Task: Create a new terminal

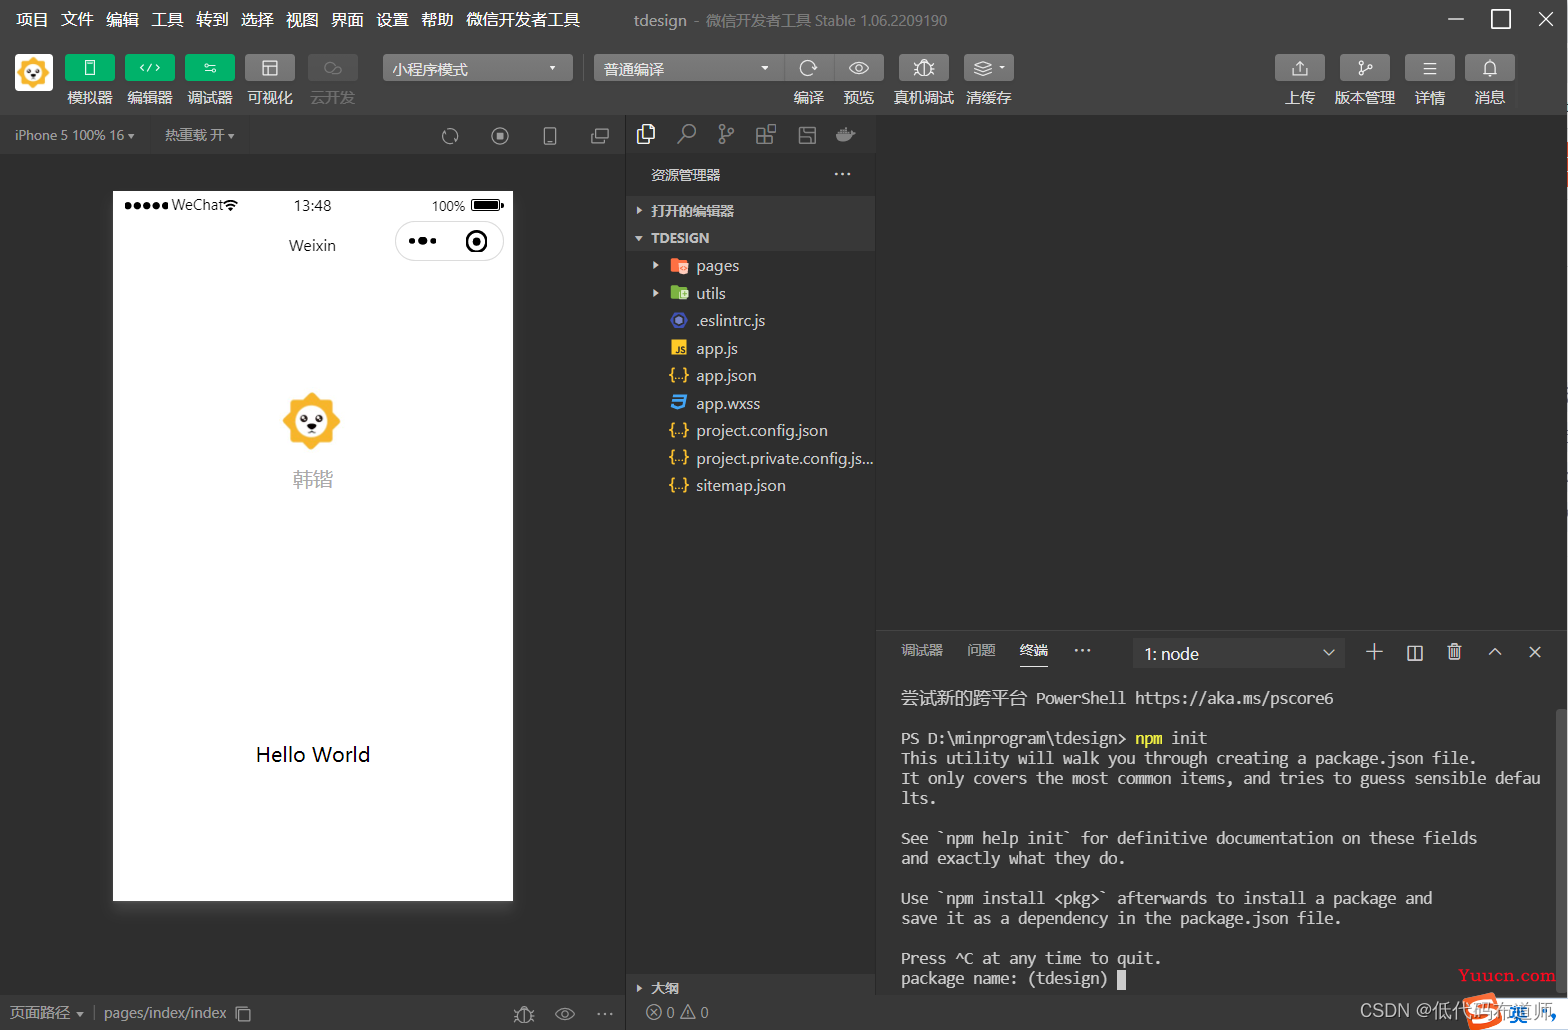Action: coord(1374,652)
